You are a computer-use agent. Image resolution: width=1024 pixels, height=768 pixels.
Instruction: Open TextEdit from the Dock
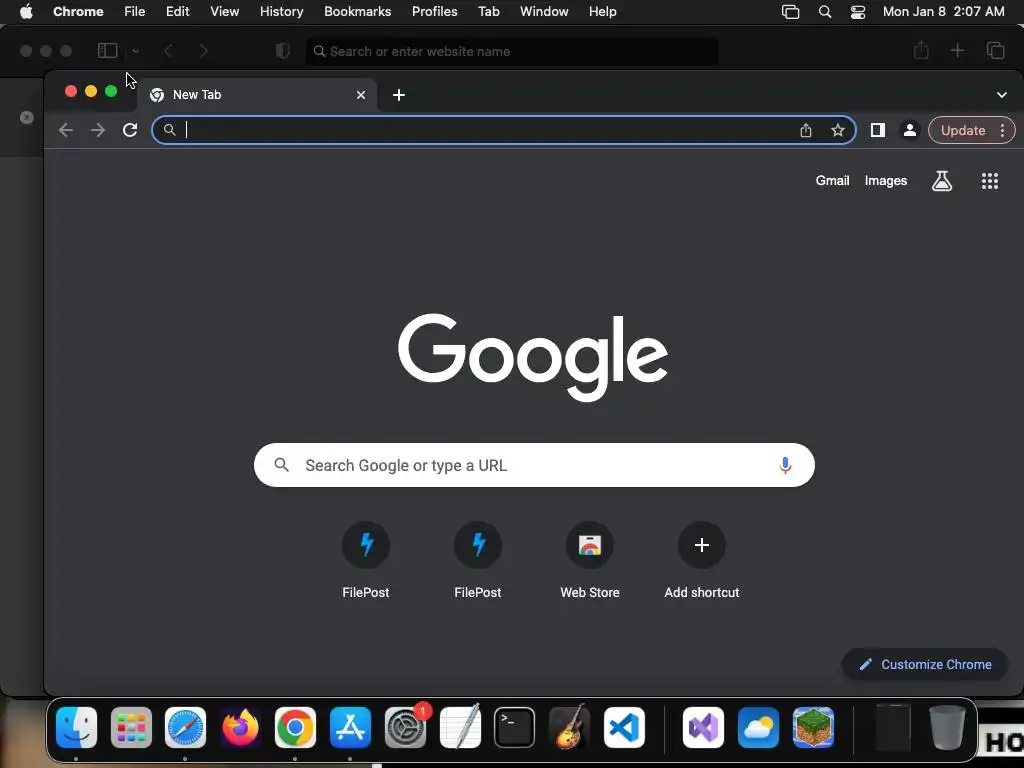tap(460, 728)
